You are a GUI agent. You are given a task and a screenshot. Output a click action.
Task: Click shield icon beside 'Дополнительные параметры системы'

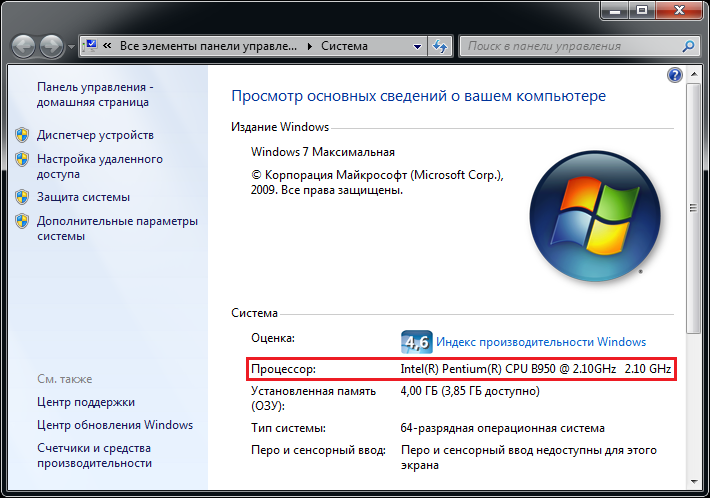[22, 221]
